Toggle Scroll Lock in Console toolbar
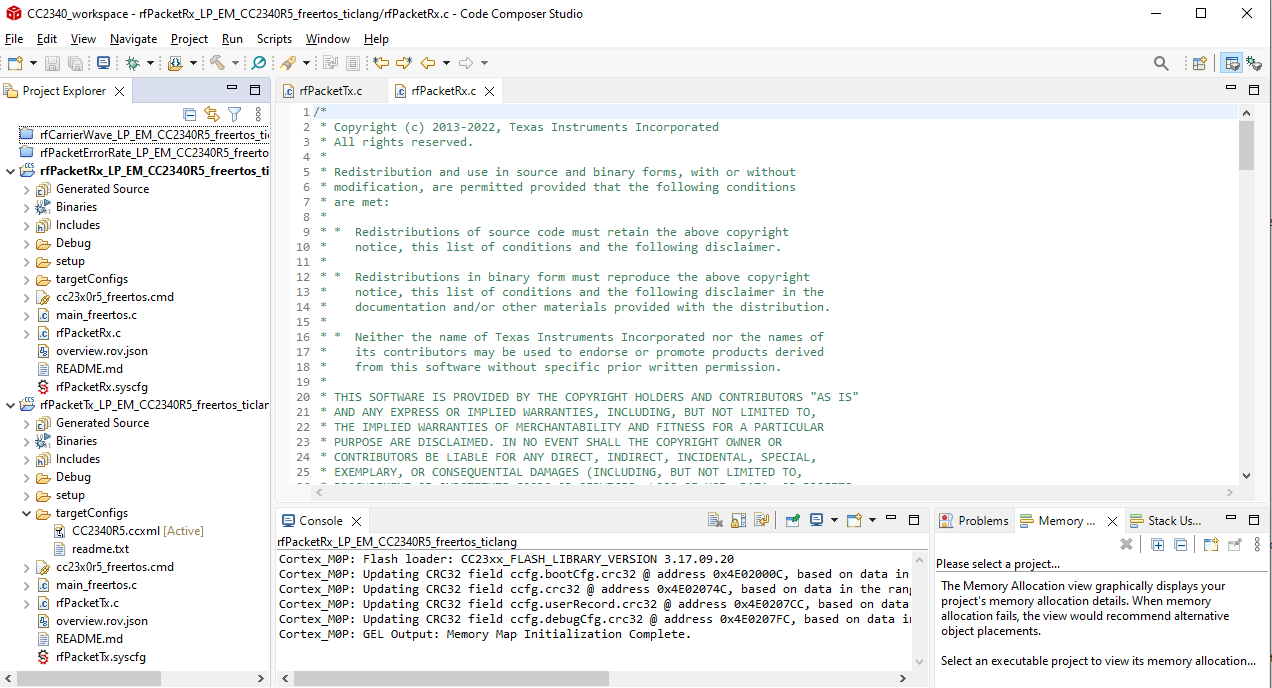 [738, 520]
